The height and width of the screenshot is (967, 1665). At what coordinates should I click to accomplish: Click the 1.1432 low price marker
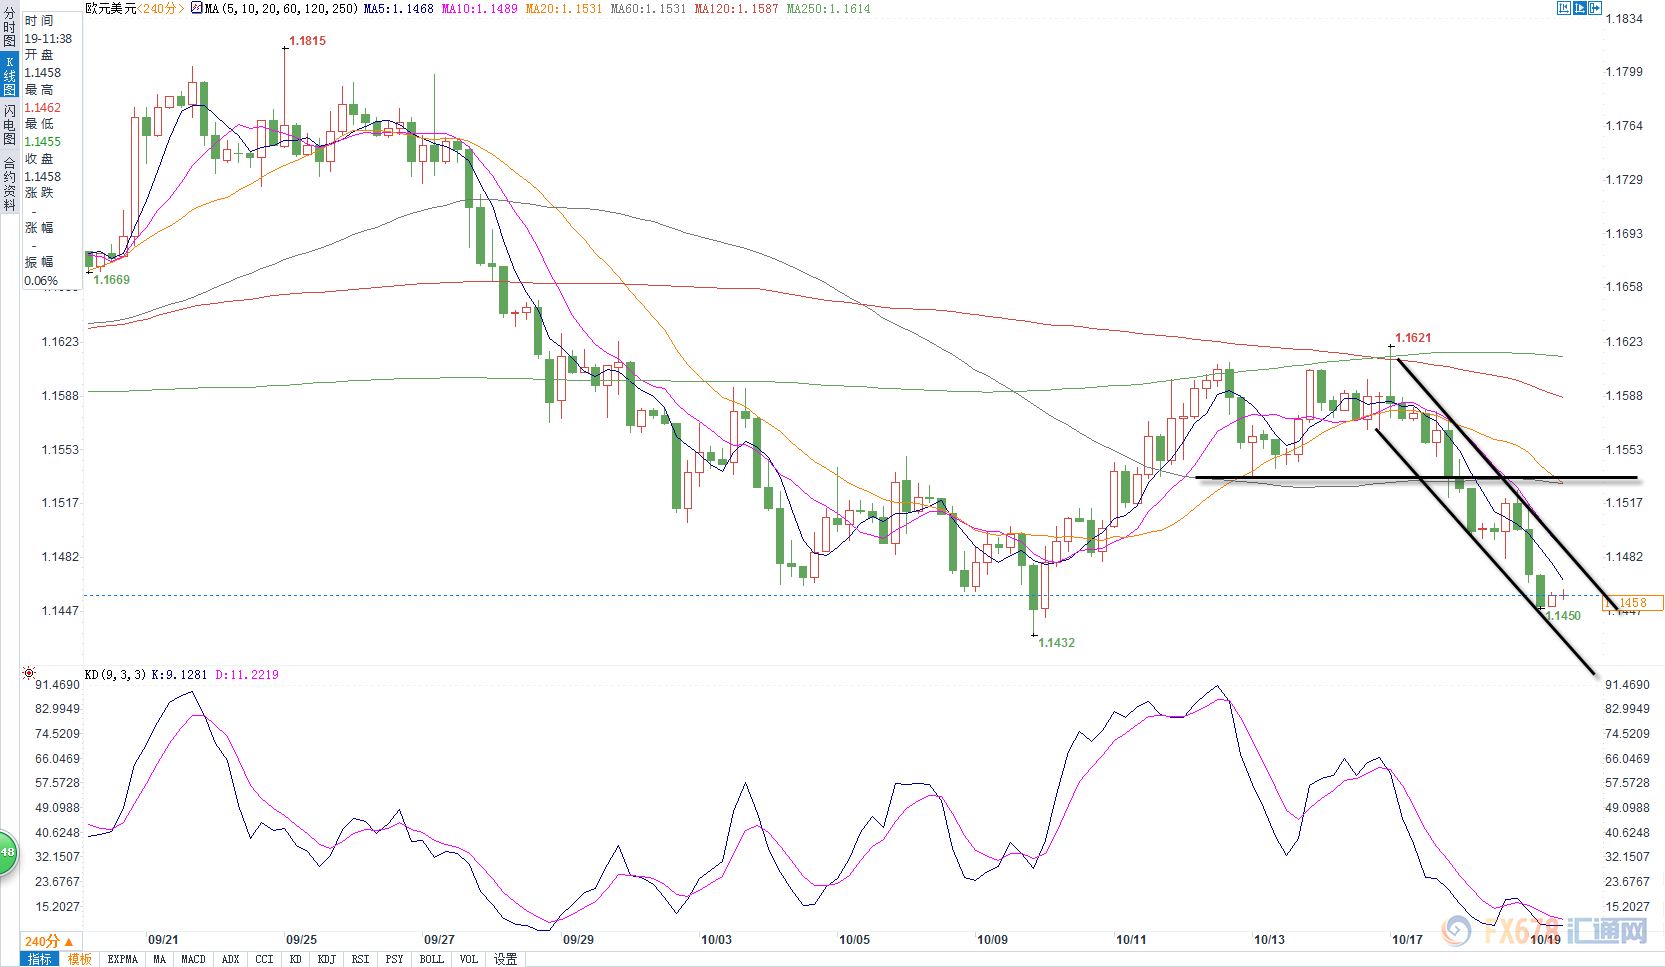[x=1056, y=643]
